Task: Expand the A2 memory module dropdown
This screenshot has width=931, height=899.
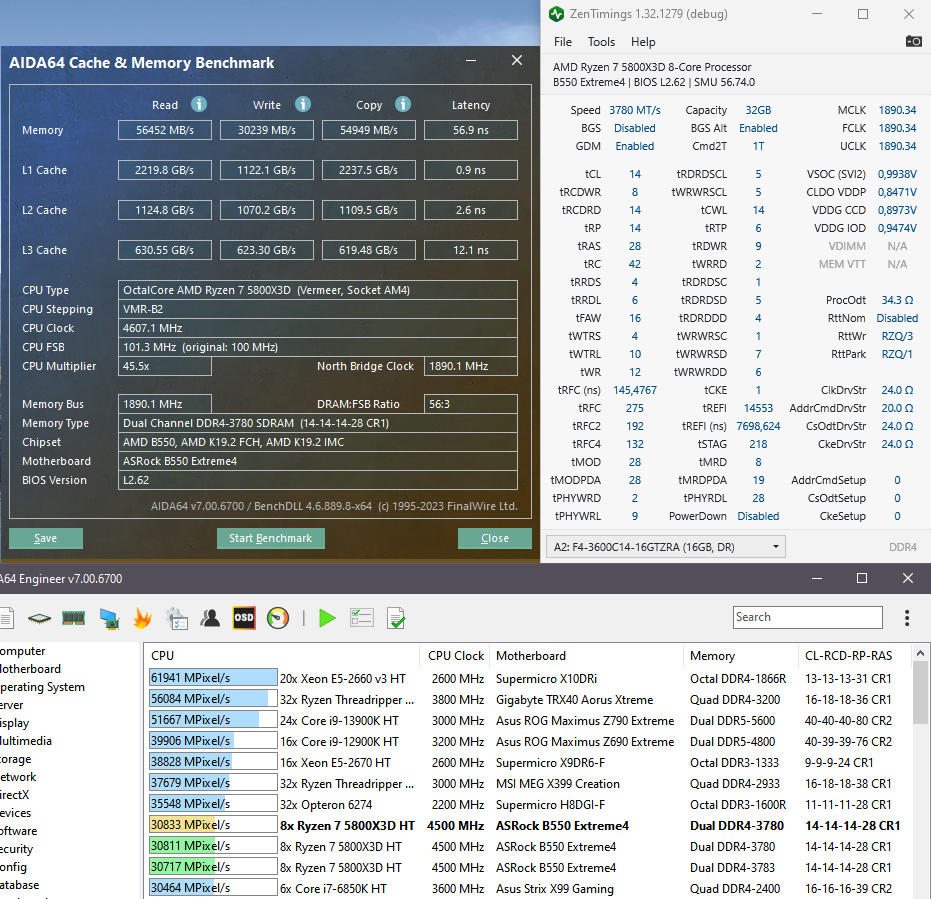Action: point(666,547)
